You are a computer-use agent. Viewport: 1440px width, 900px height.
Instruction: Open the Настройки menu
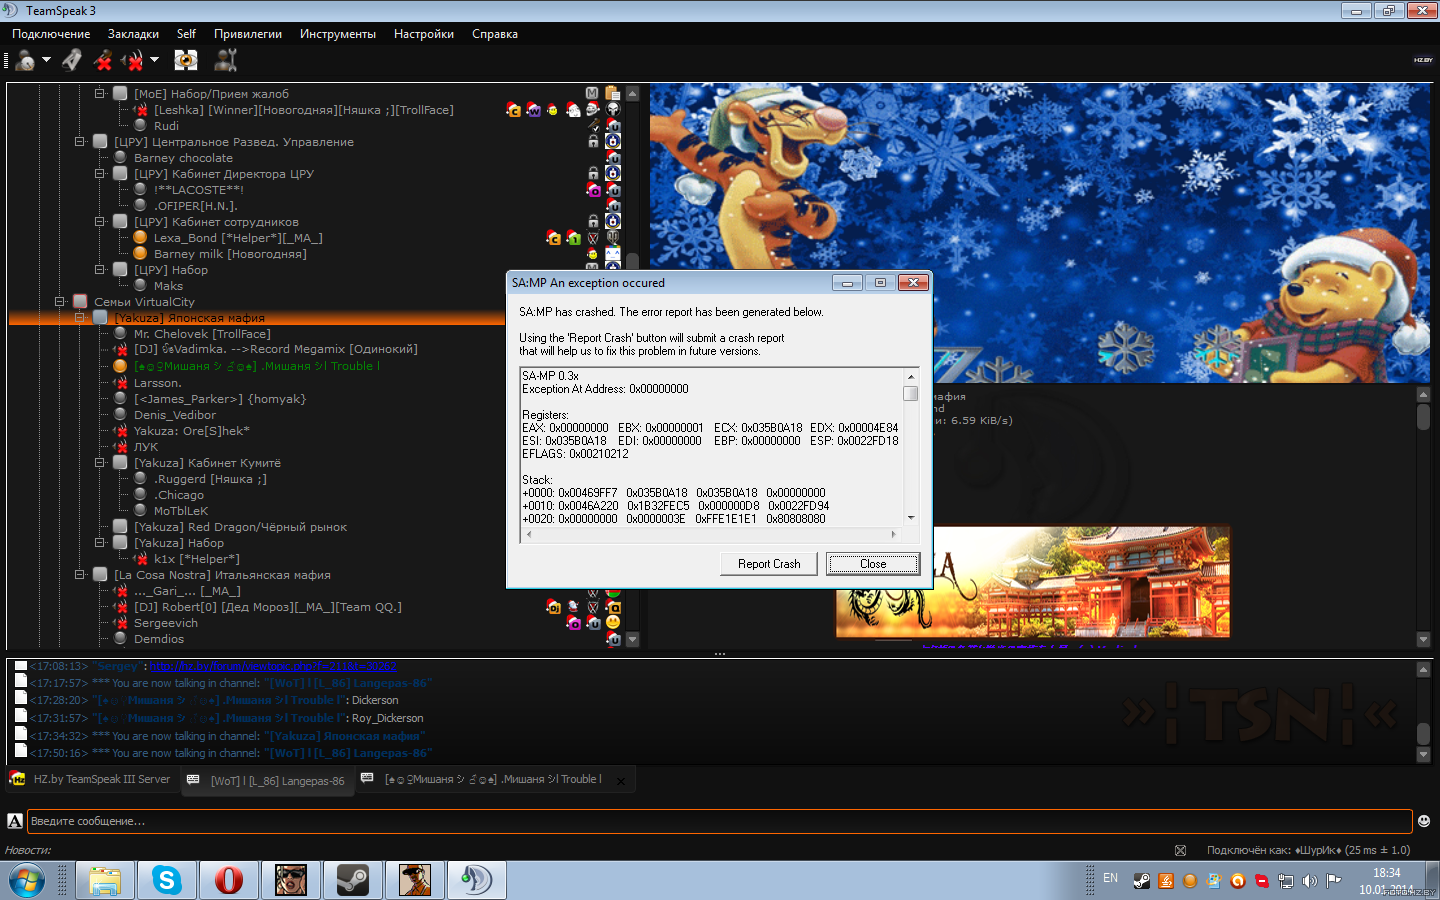pos(424,34)
